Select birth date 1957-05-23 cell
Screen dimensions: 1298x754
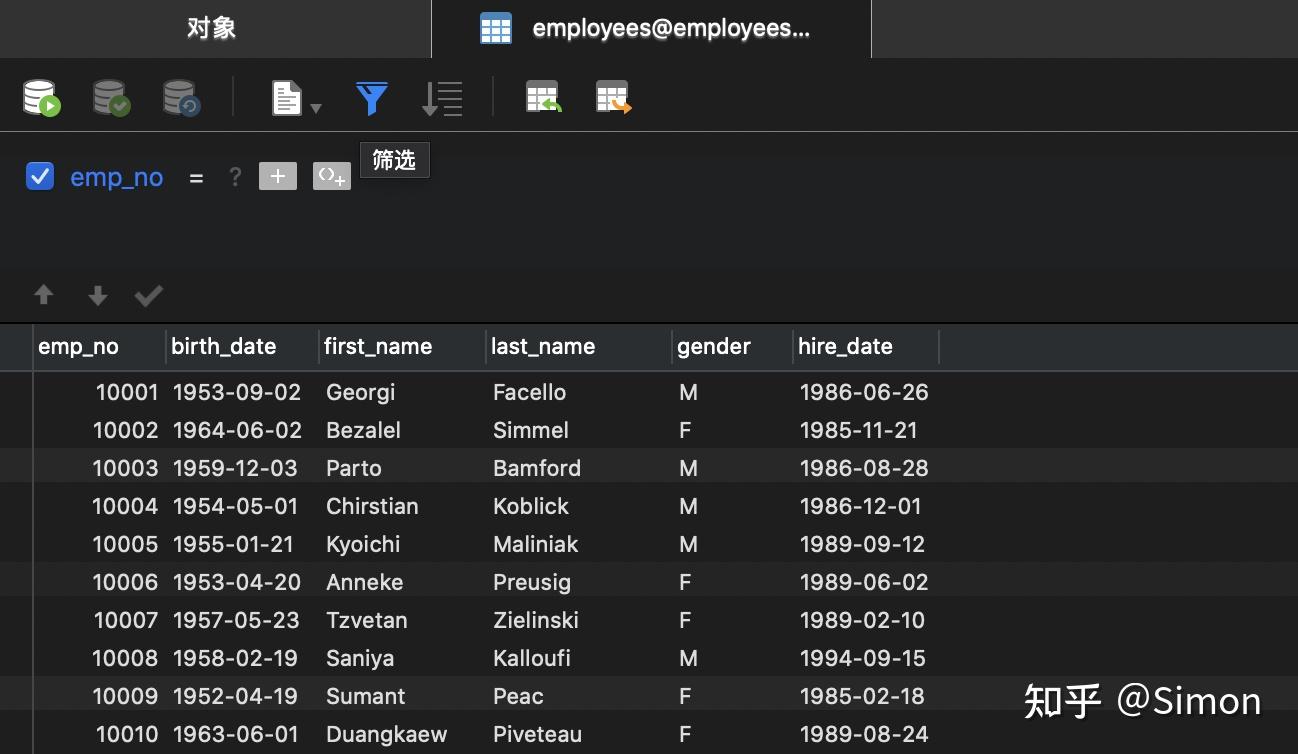[243, 620]
